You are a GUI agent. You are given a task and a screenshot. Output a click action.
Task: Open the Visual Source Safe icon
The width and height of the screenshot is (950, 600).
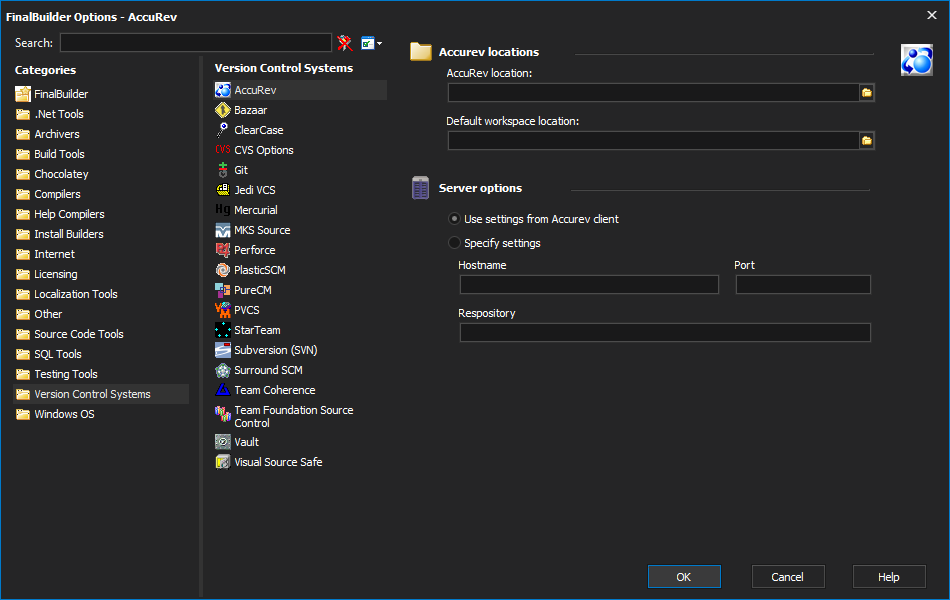[223, 462]
